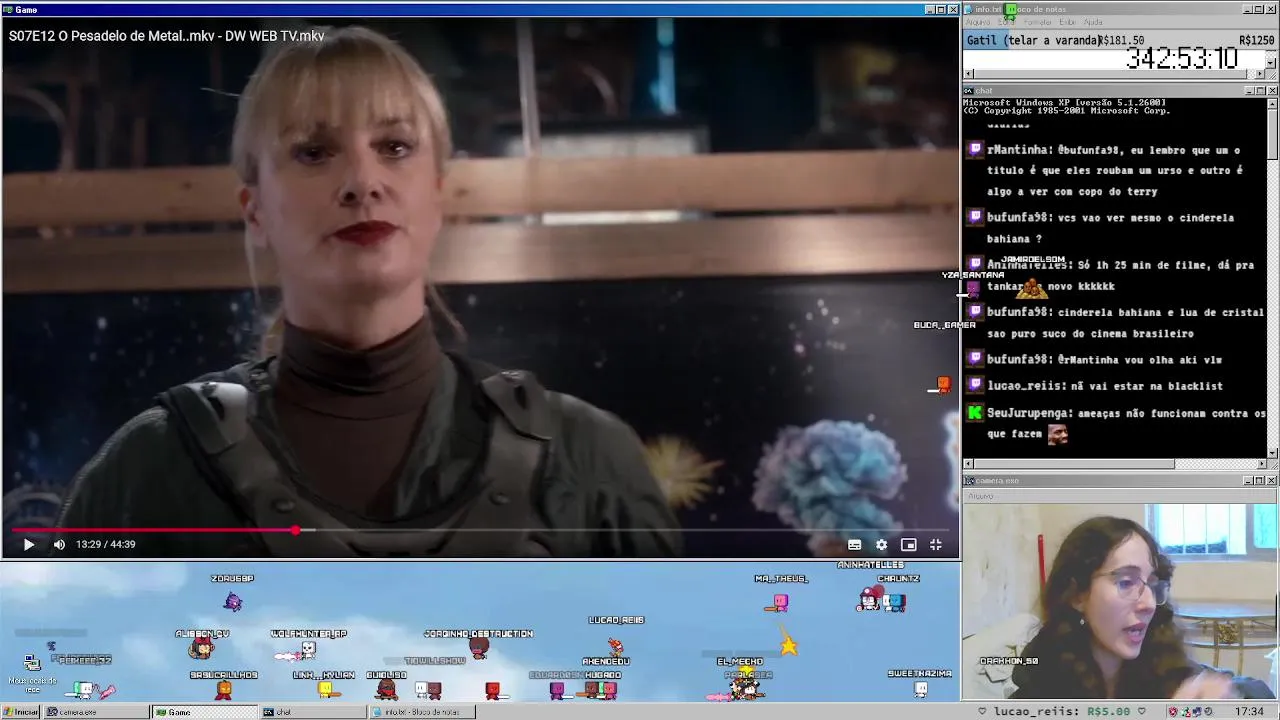Click the 342:53:10 timer text
Screen dimensions: 1280x720
click(x=1182, y=59)
